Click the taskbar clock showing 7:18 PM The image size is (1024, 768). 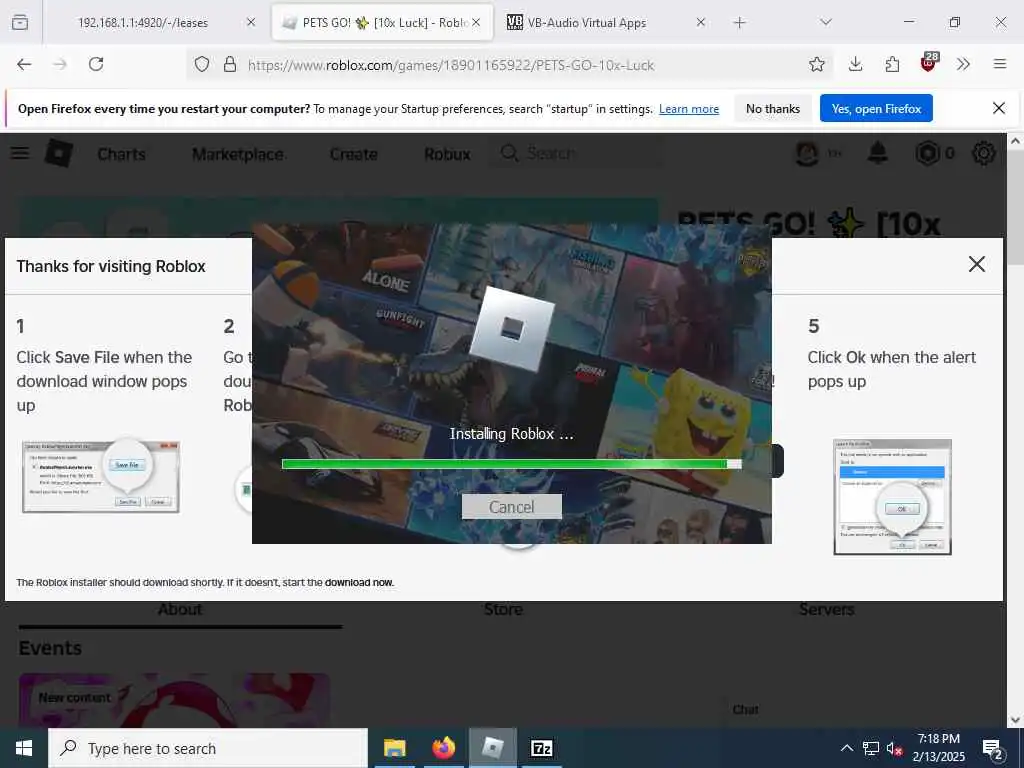click(x=938, y=748)
